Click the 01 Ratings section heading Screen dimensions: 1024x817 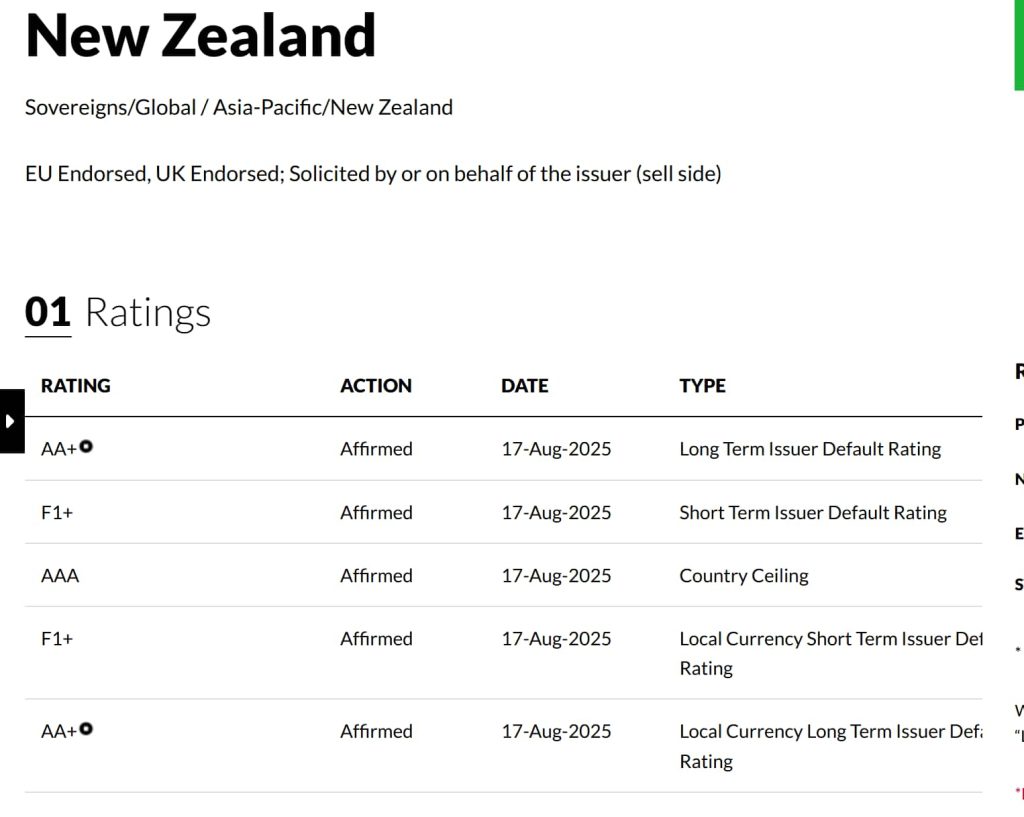[x=118, y=313]
